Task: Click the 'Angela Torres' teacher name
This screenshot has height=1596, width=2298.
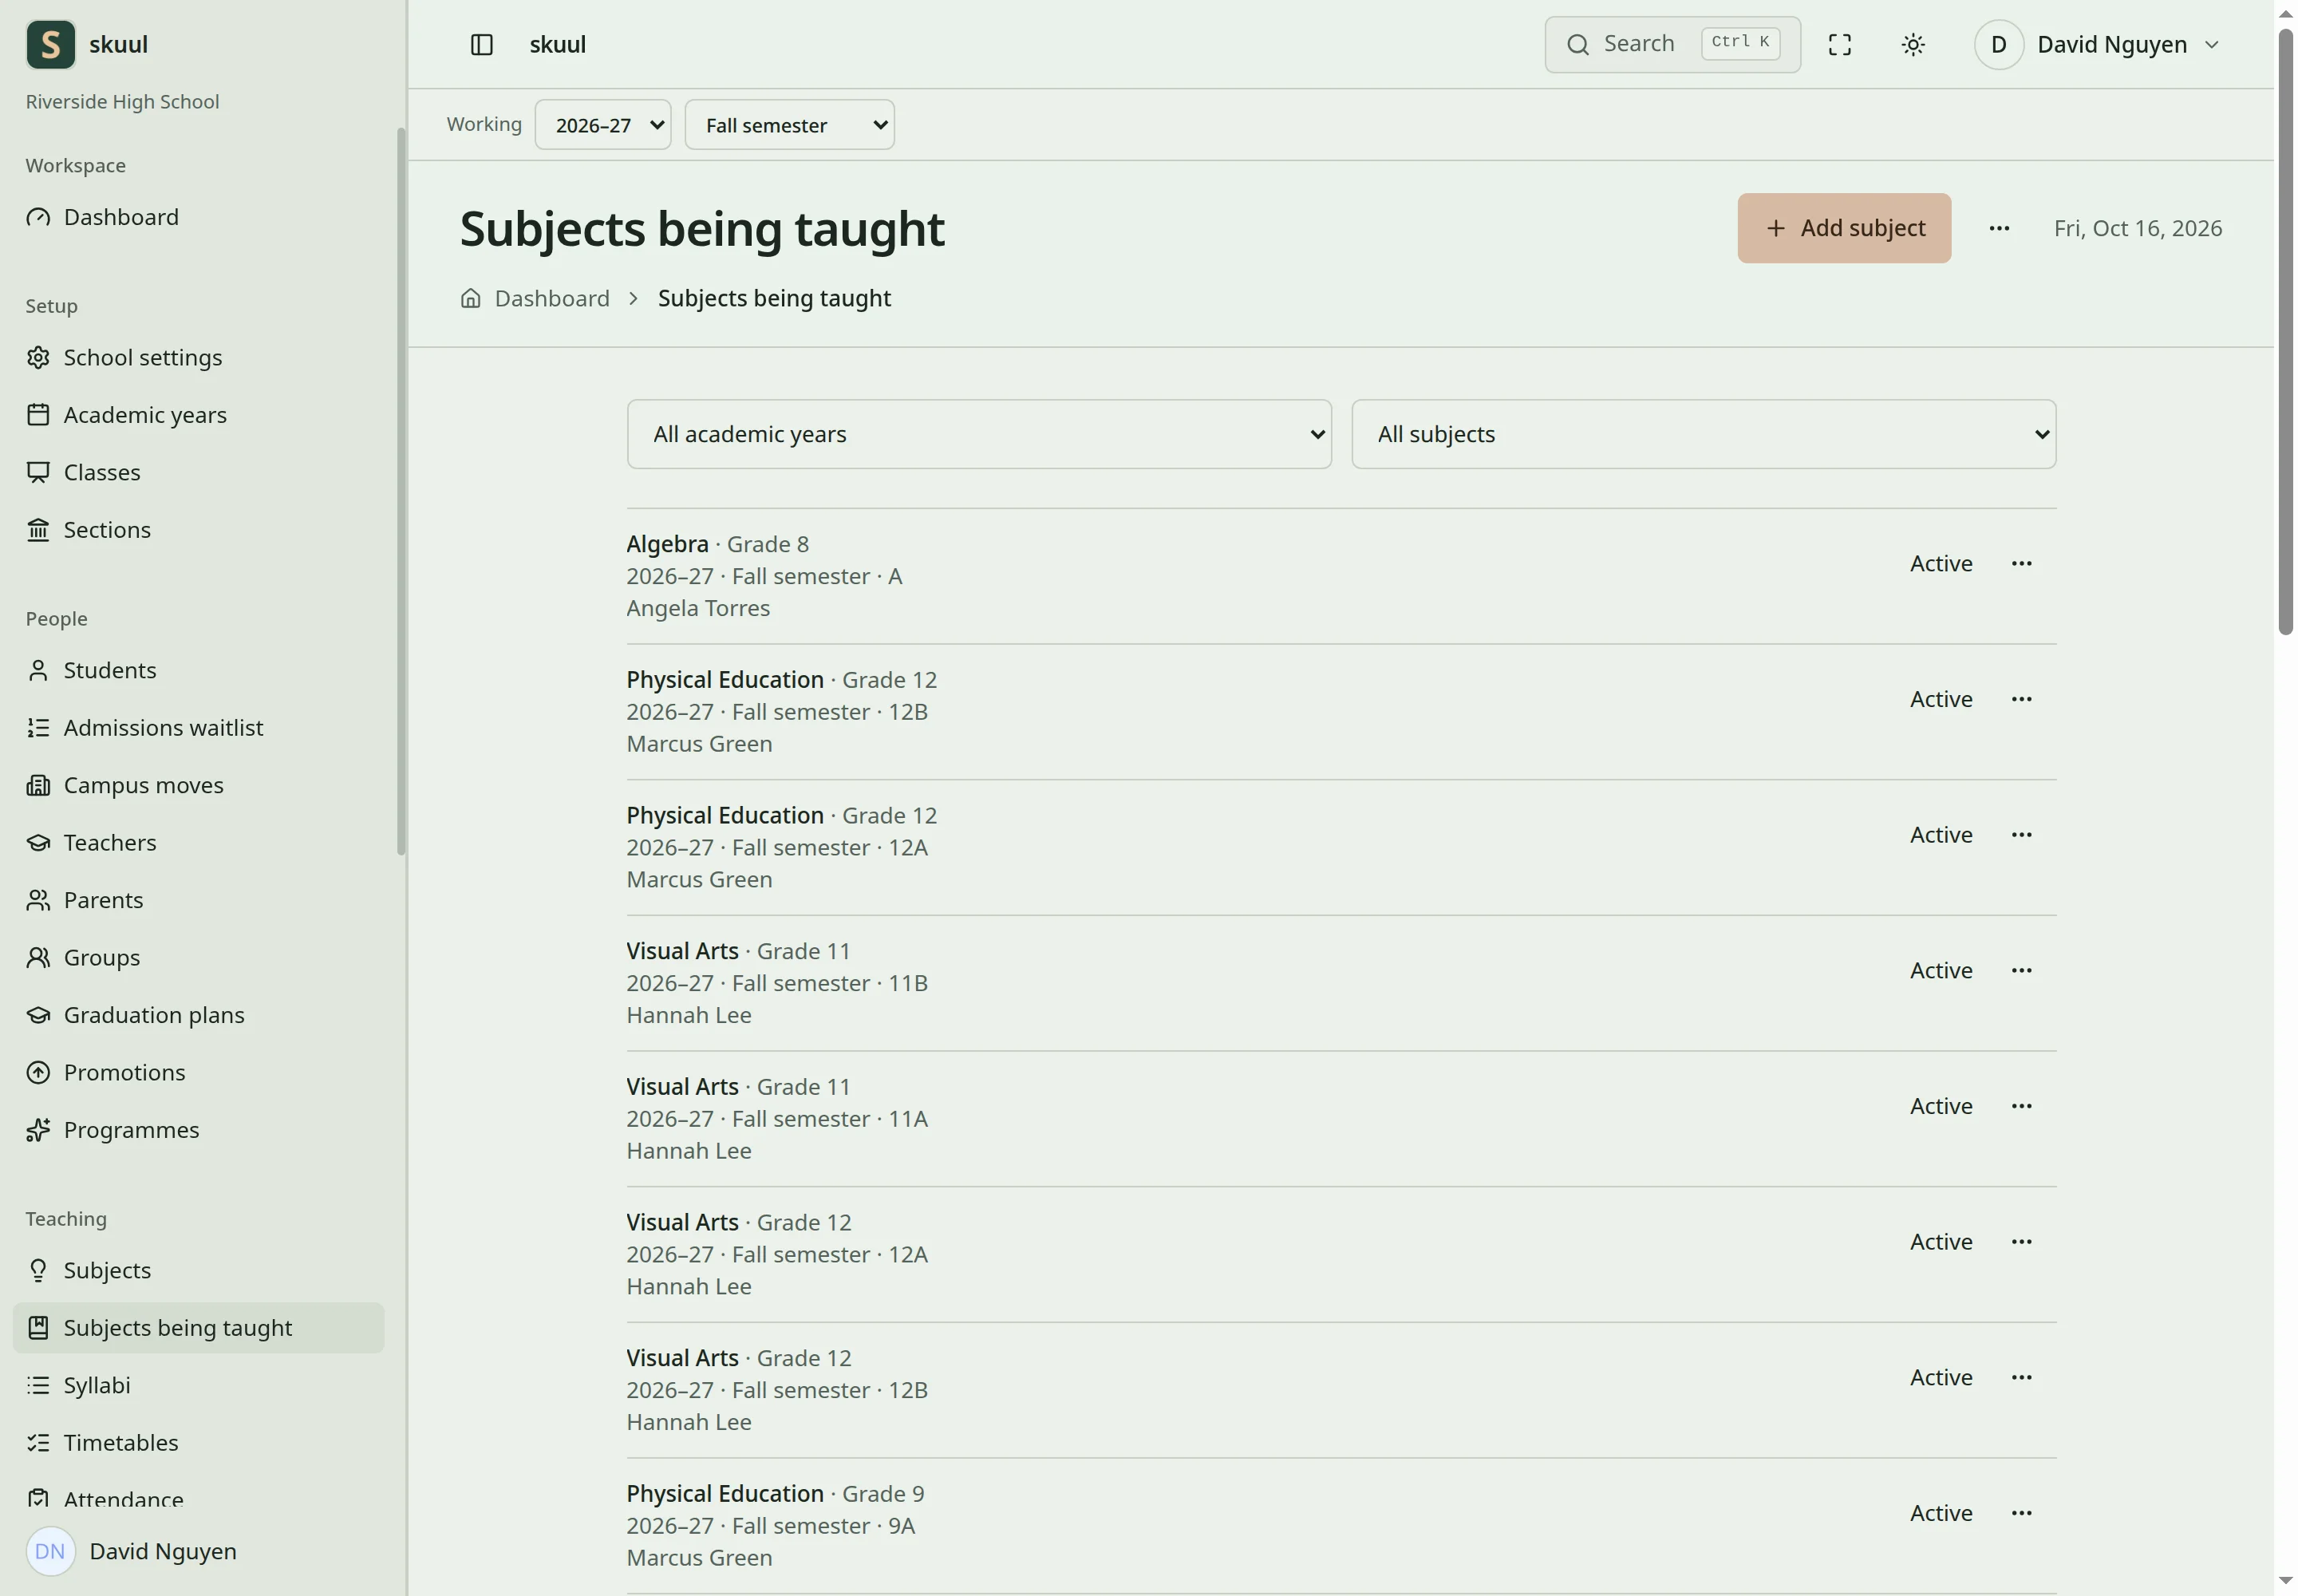Action: (x=698, y=608)
